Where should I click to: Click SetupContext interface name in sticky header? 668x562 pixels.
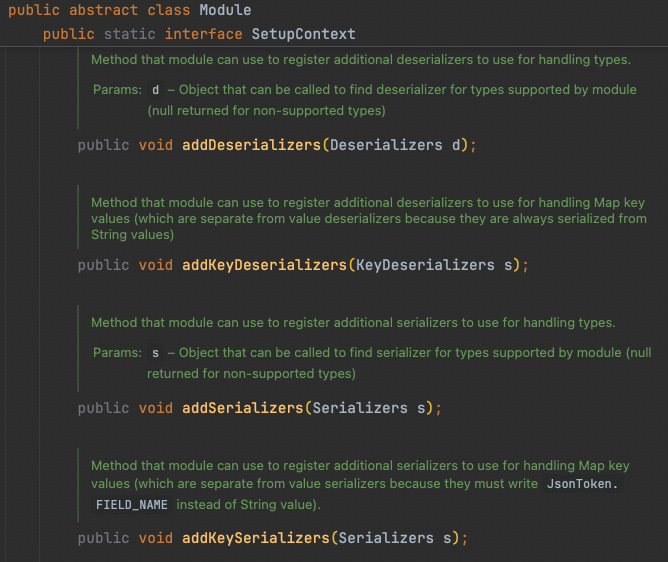303,34
